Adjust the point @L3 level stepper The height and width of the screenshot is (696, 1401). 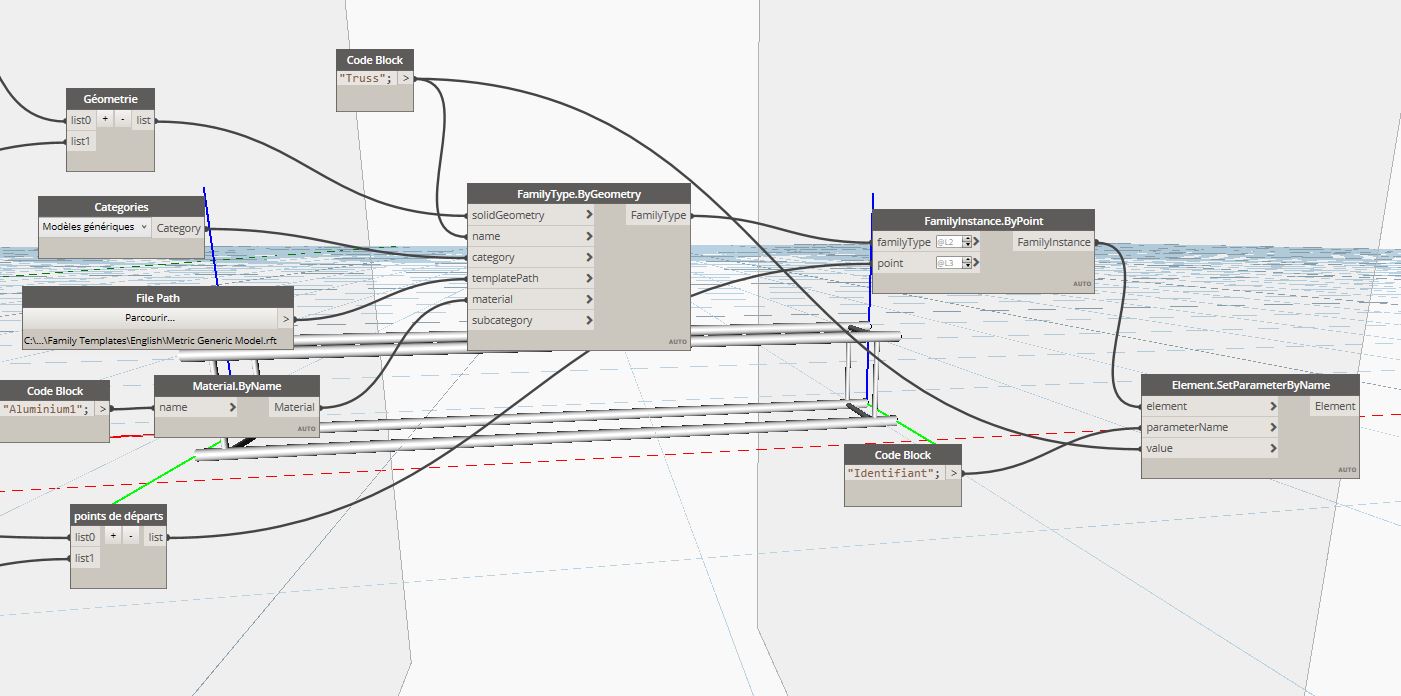966,263
